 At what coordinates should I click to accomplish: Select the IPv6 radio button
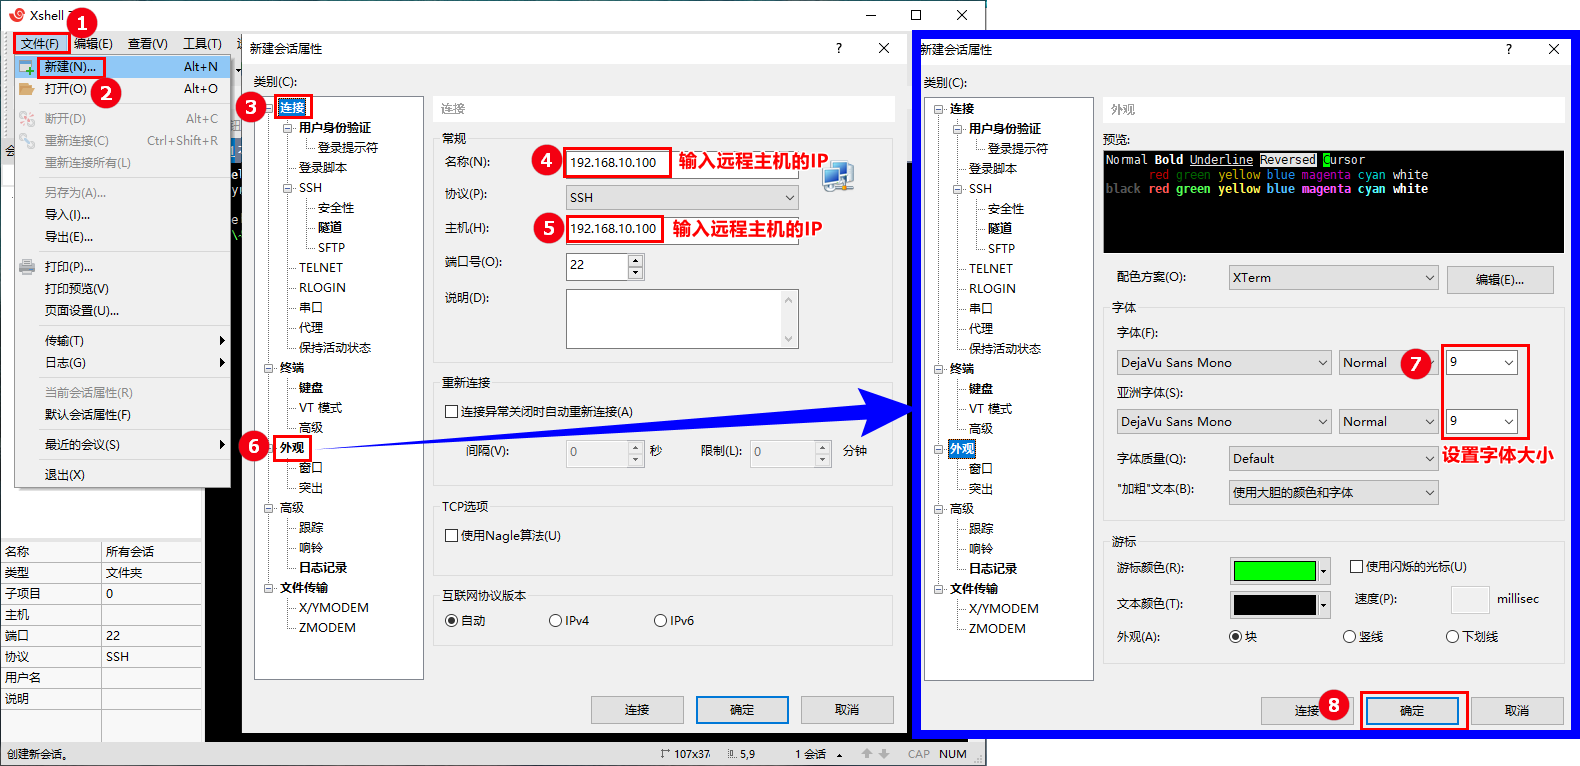click(x=660, y=621)
